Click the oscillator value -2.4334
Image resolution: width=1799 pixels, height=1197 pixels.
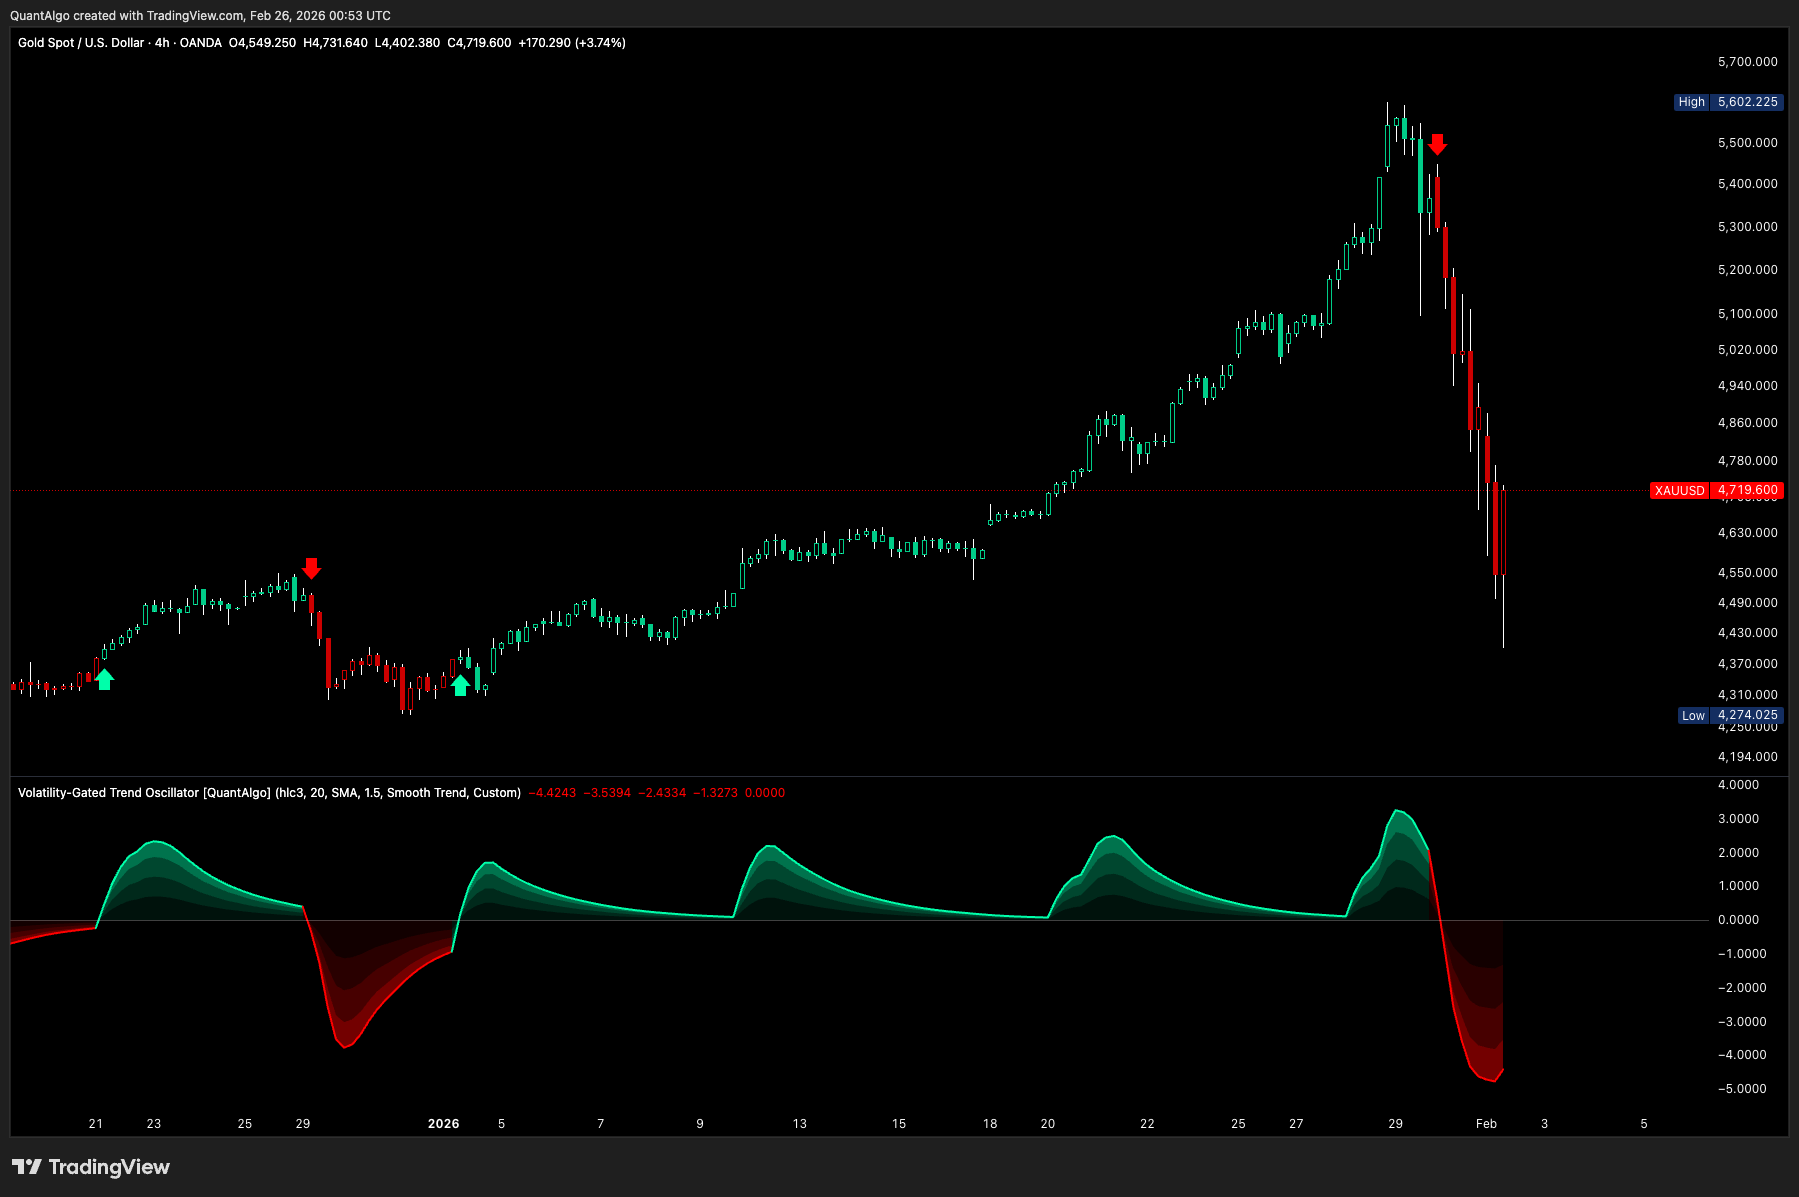pyautogui.click(x=663, y=793)
